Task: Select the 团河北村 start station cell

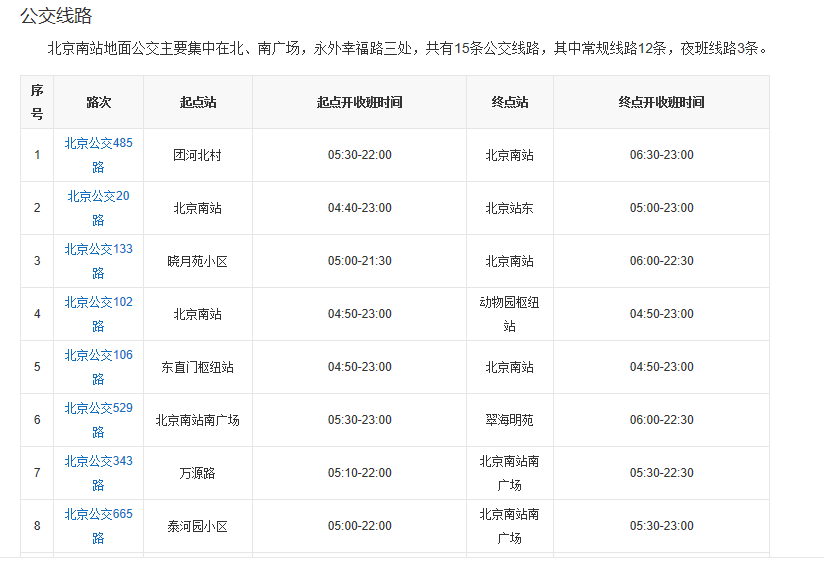Action: coord(198,155)
